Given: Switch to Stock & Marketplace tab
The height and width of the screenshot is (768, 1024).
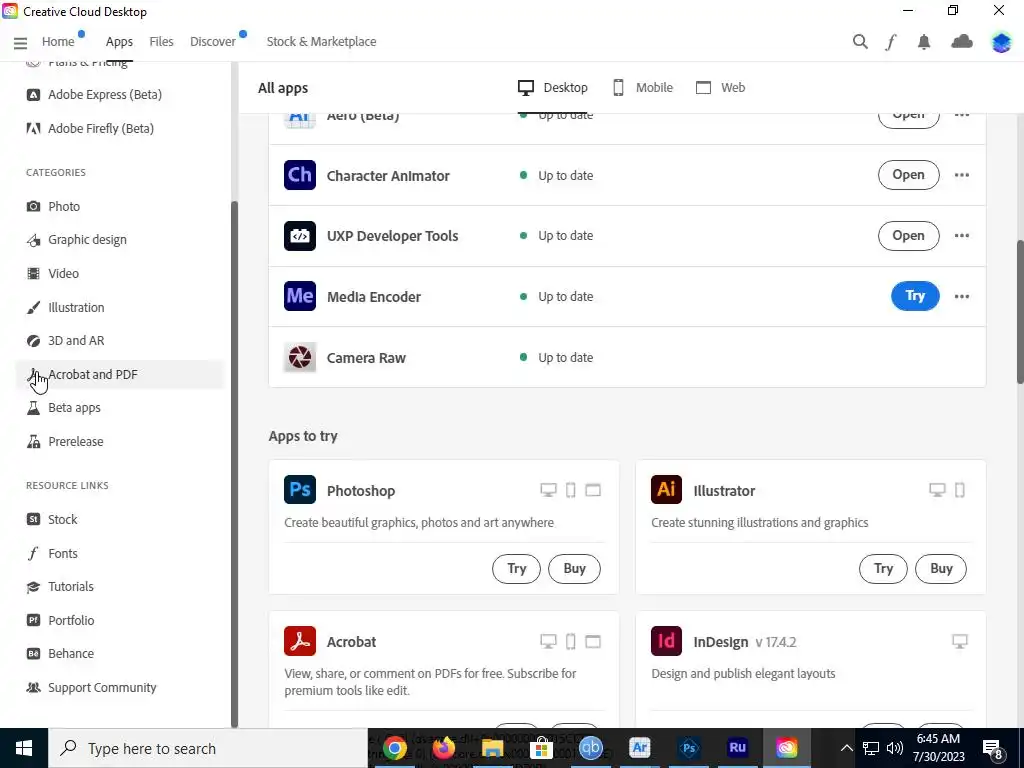Looking at the screenshot, I should tap(321, 42).
